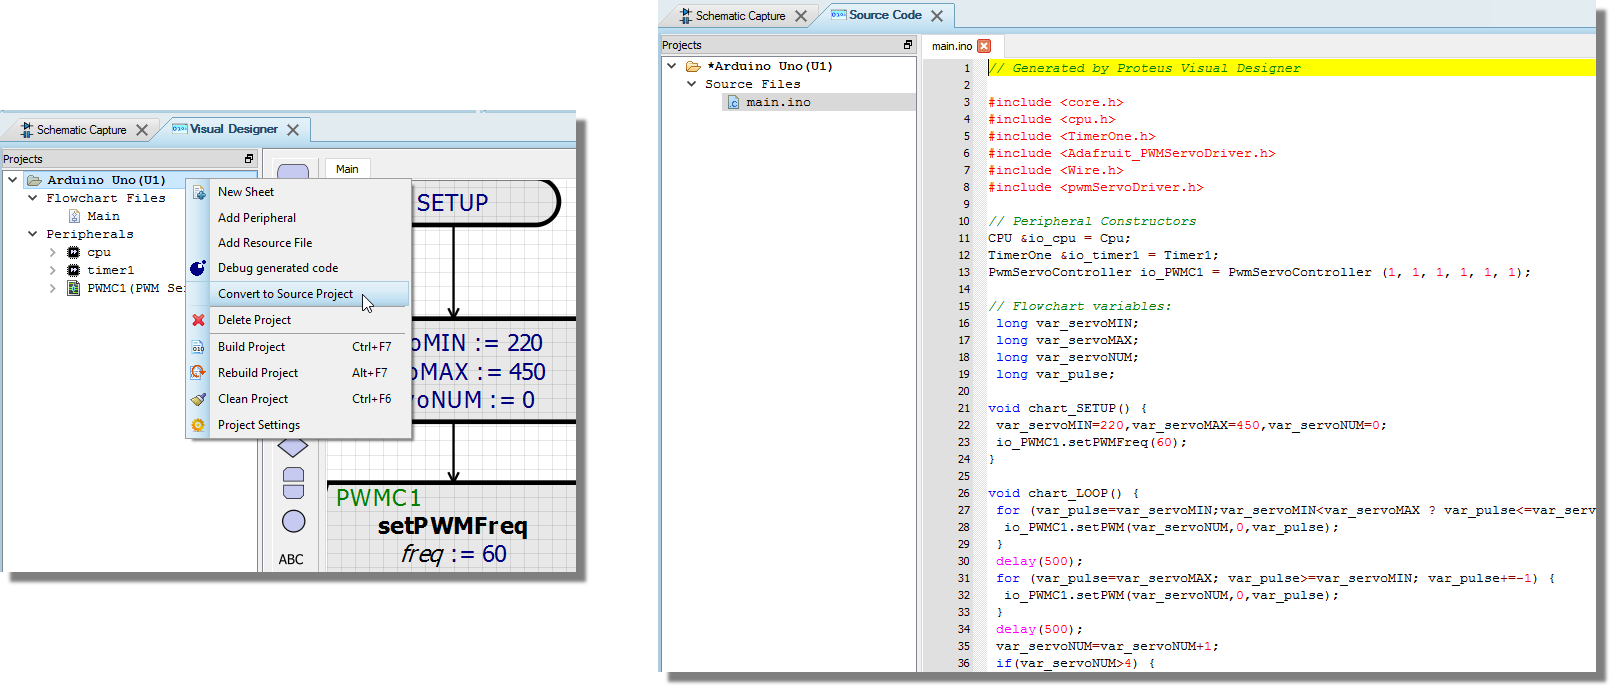Close the main.ino editor tab
The width and height of the screenshot is (1610, 686).
click(x=984, y=46)
